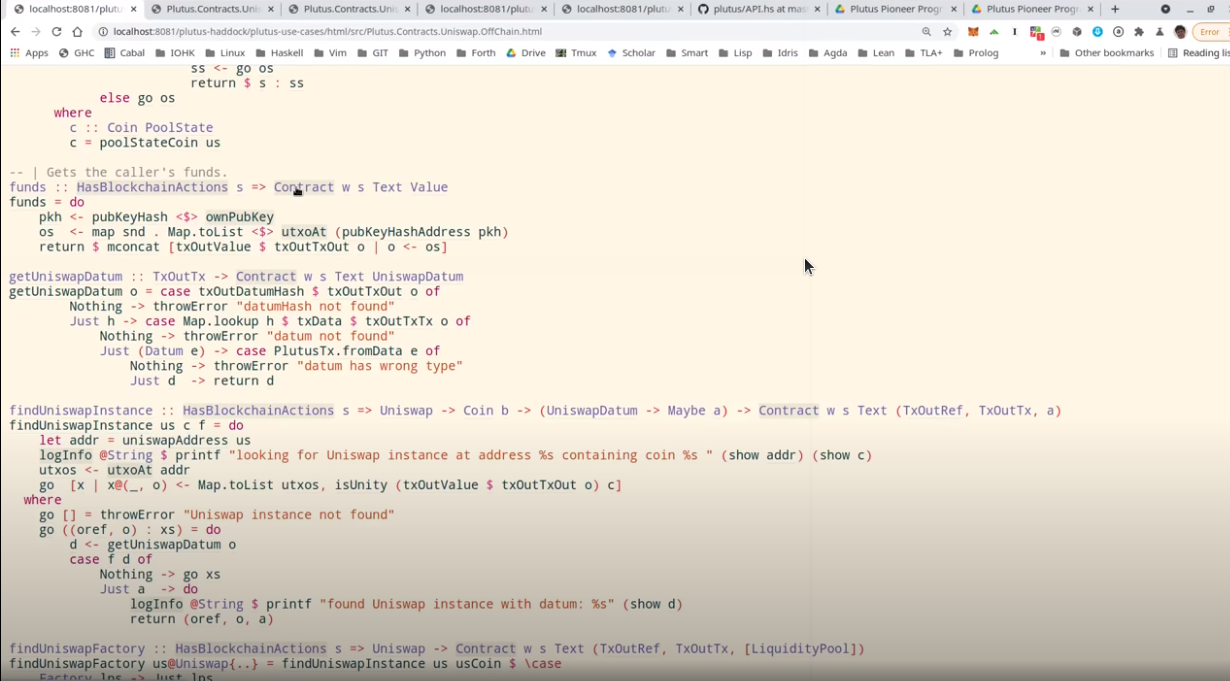Image resolution: width=1230 pixels, height=681 pixels.
Task: Expand the Haskell bookmarks folder
Action: pos(279,53)
